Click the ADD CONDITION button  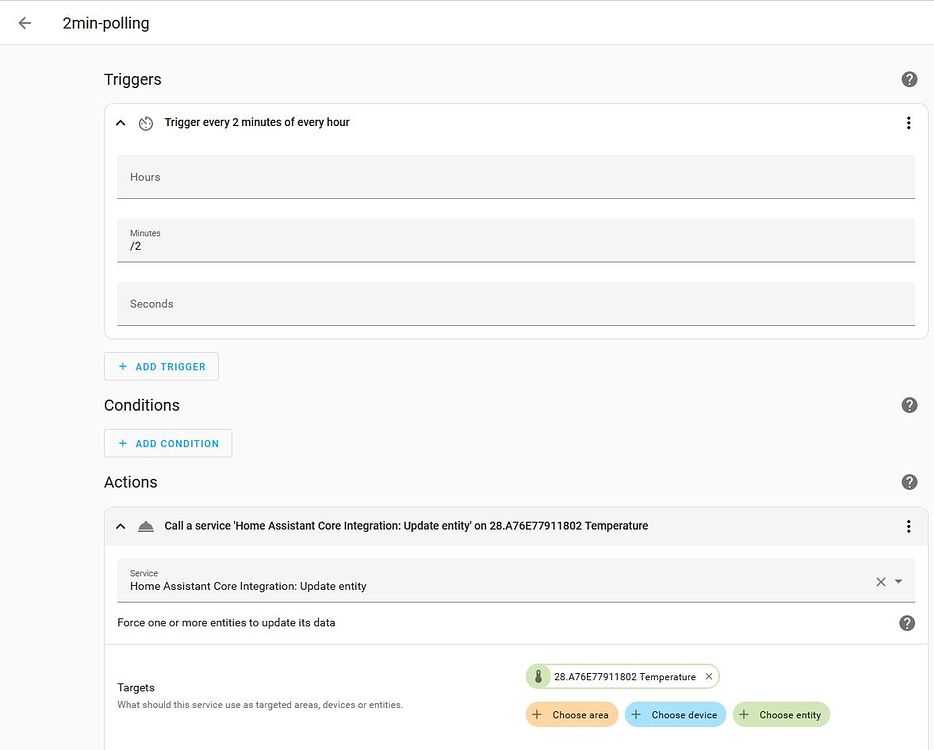pyautogui.click(x=168, y=442)
